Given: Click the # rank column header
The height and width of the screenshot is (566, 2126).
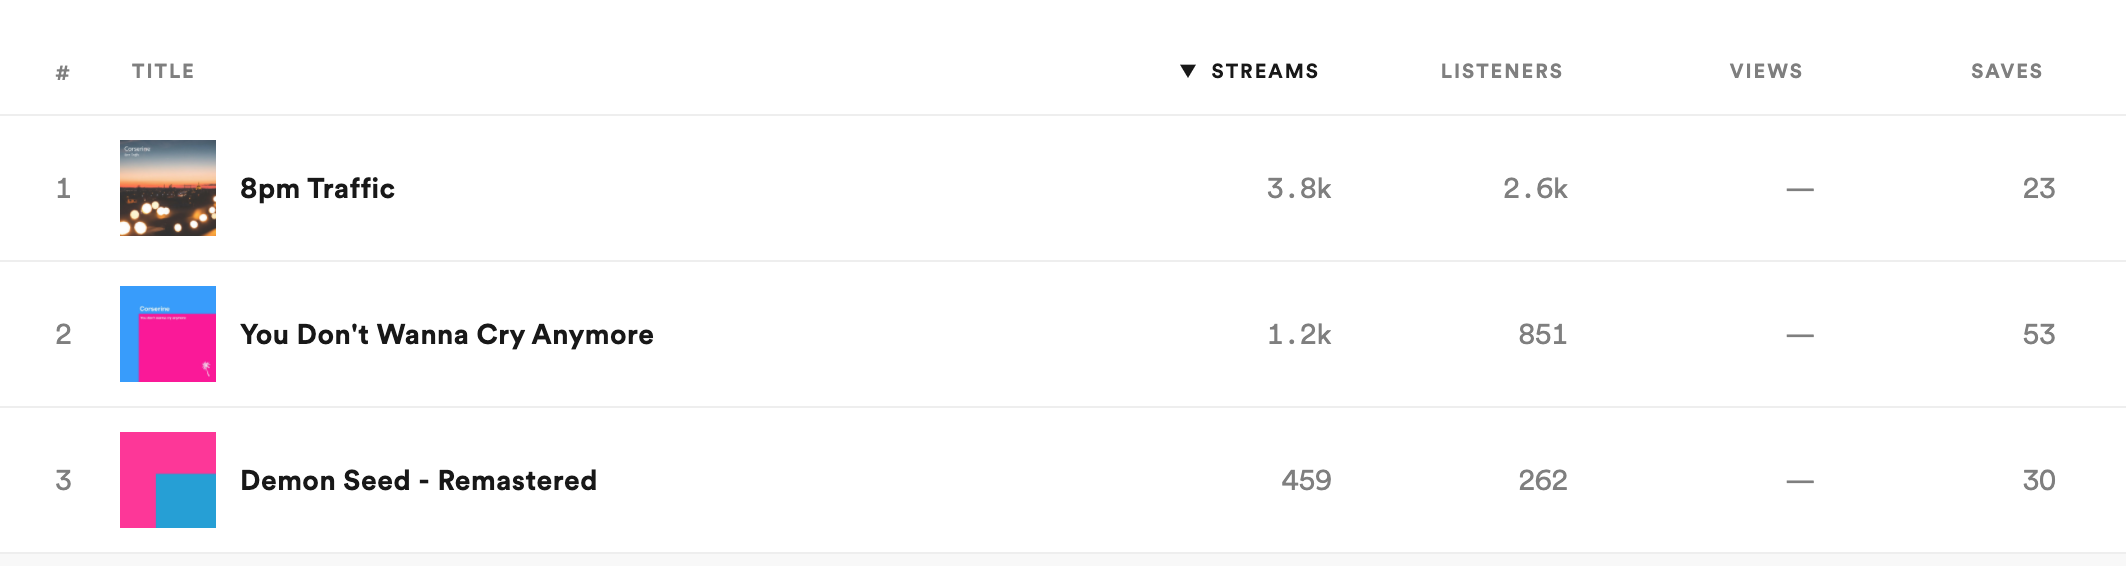Looking at the screenshot, I should 63,72.
